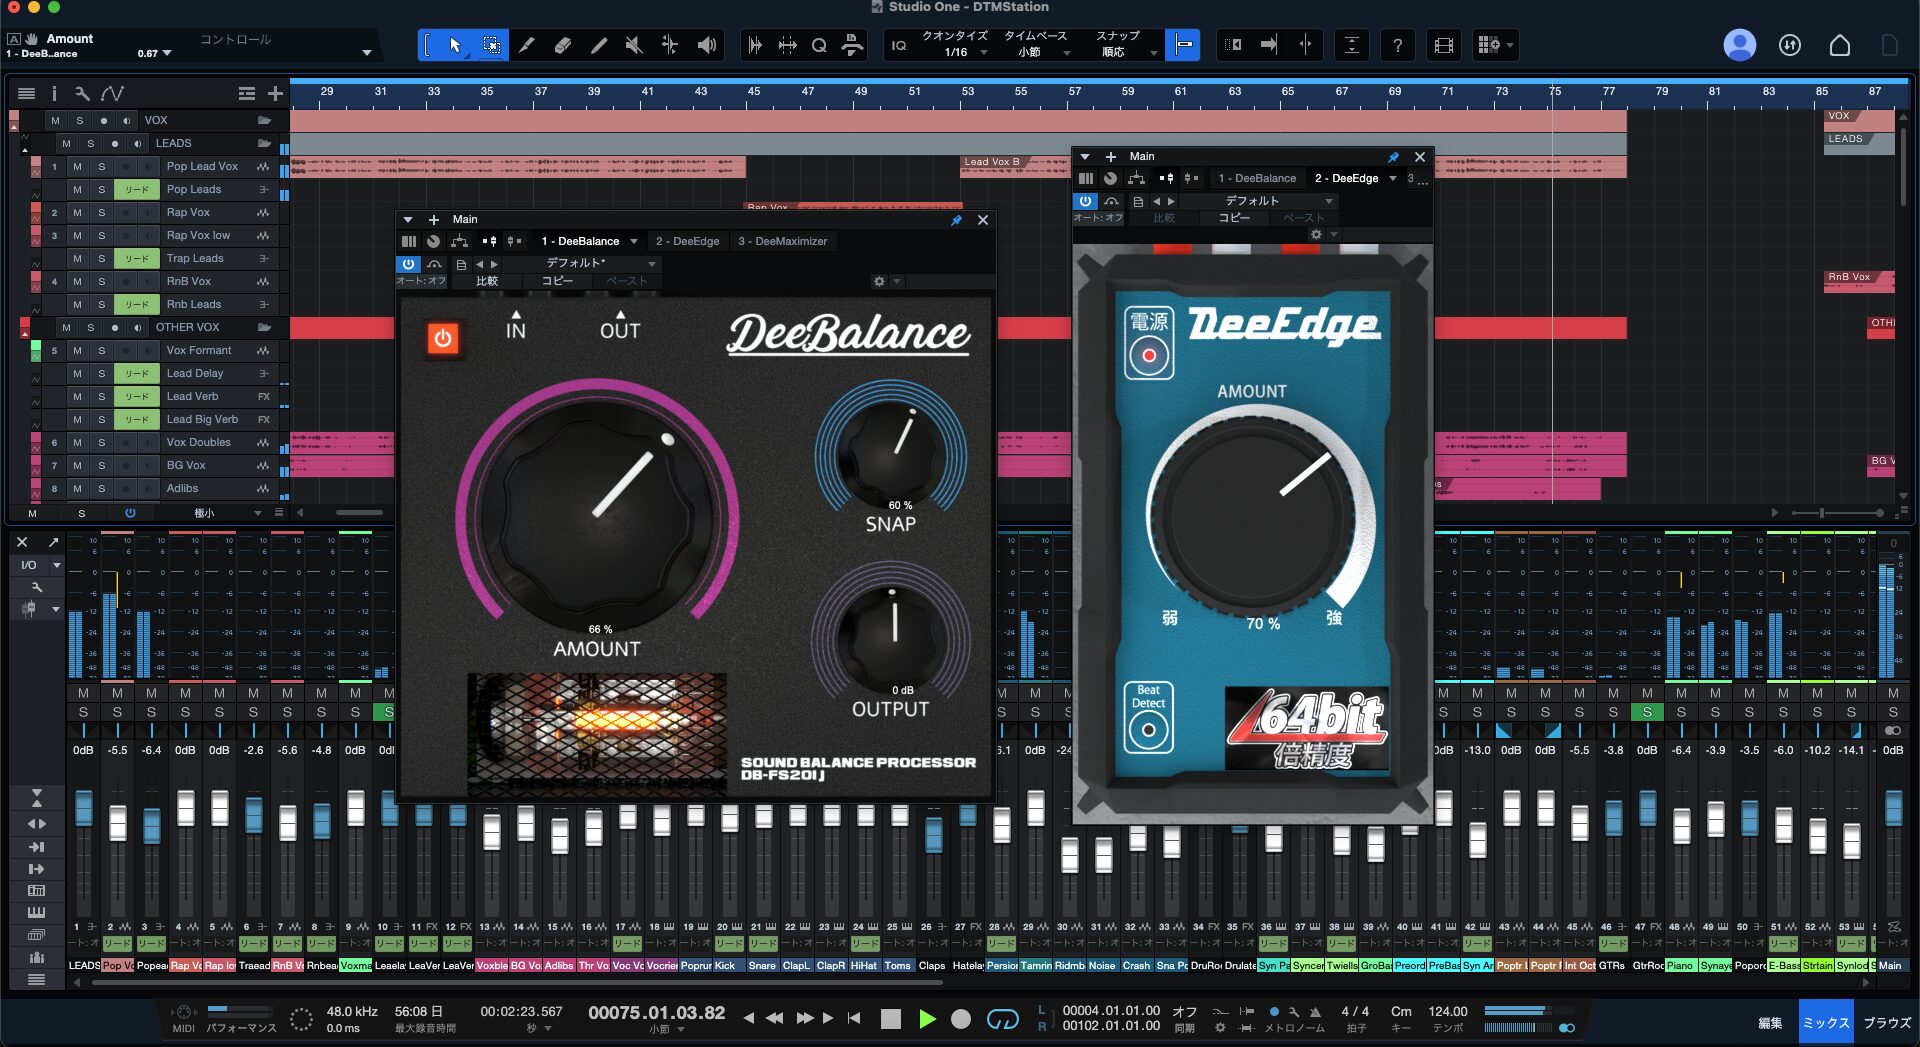Toggle the DeeBalance orange power button
The image size is (1920, 1047).
pyautogui.click(x=442, y=338)
